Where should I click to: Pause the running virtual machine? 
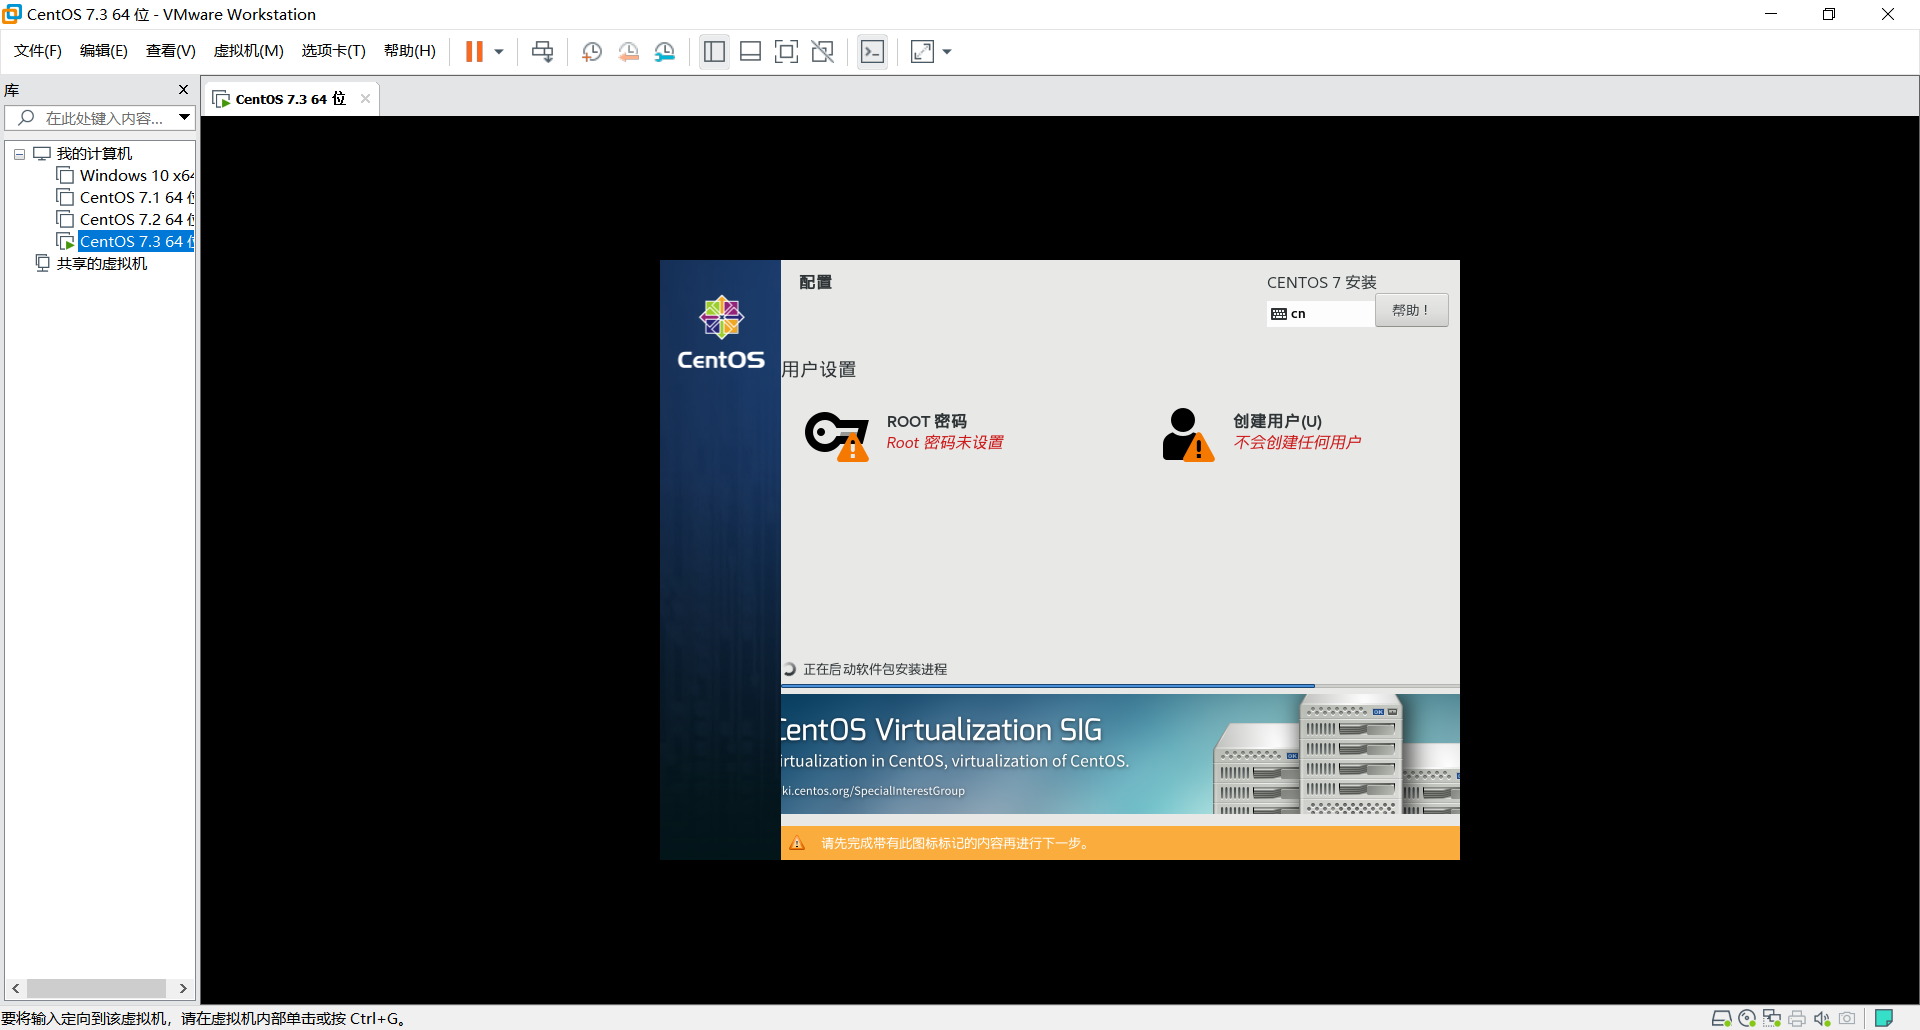coord(474,52)
